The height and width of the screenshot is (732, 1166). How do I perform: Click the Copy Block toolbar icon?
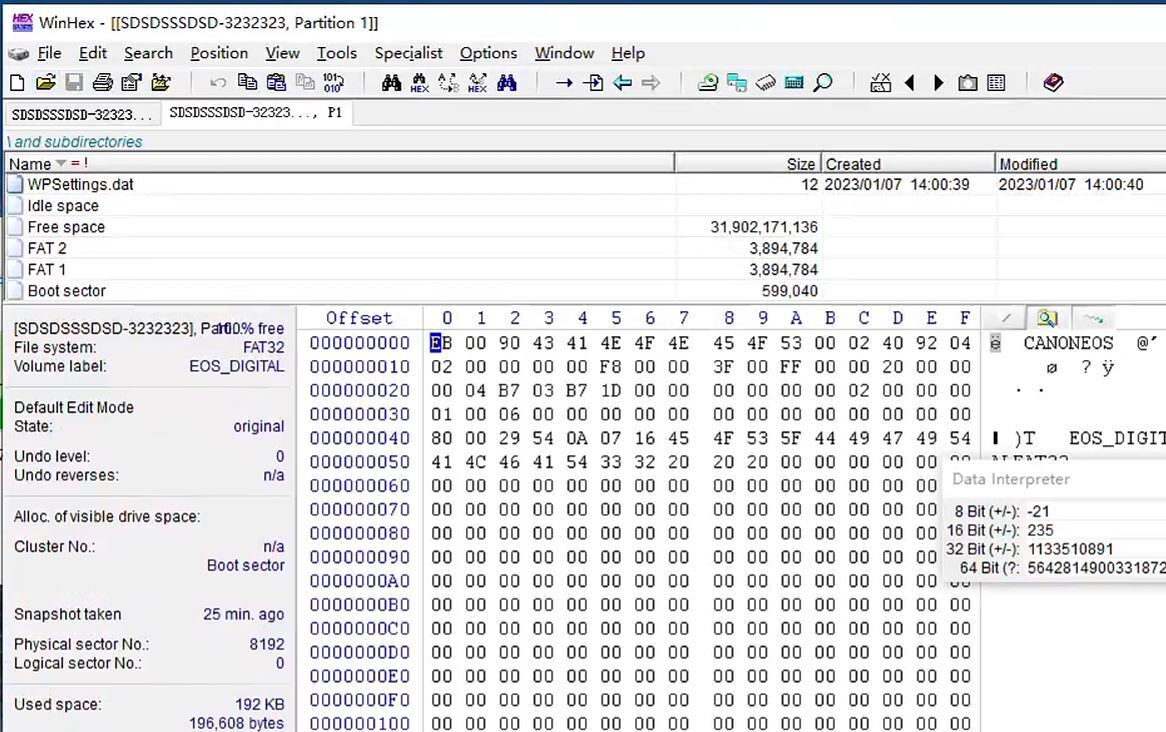click(248, 83)
